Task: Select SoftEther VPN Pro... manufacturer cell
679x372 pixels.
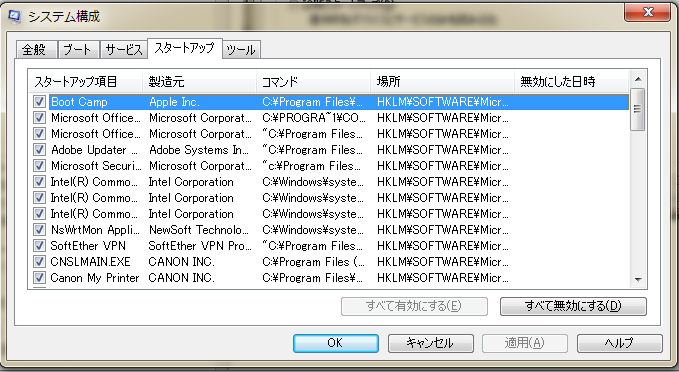Action: [x=200, y=246]
